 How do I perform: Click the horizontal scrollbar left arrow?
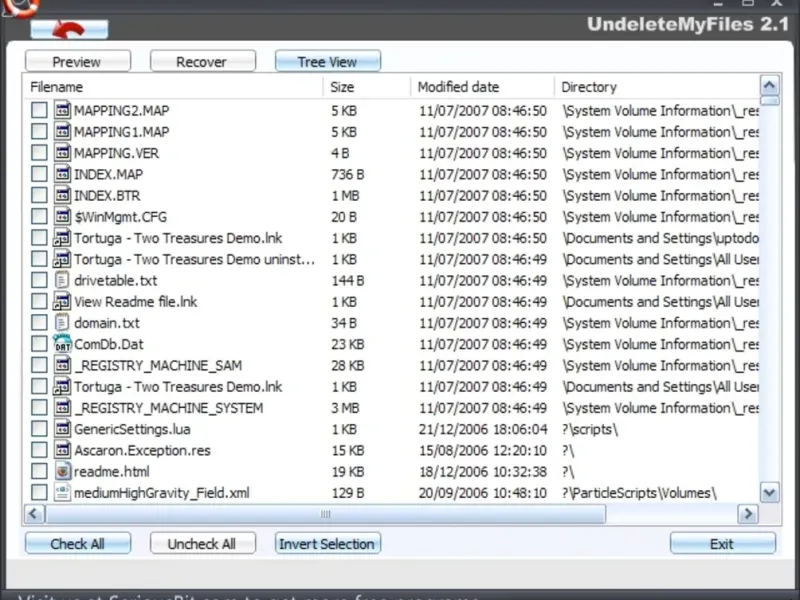pos(34,514)
